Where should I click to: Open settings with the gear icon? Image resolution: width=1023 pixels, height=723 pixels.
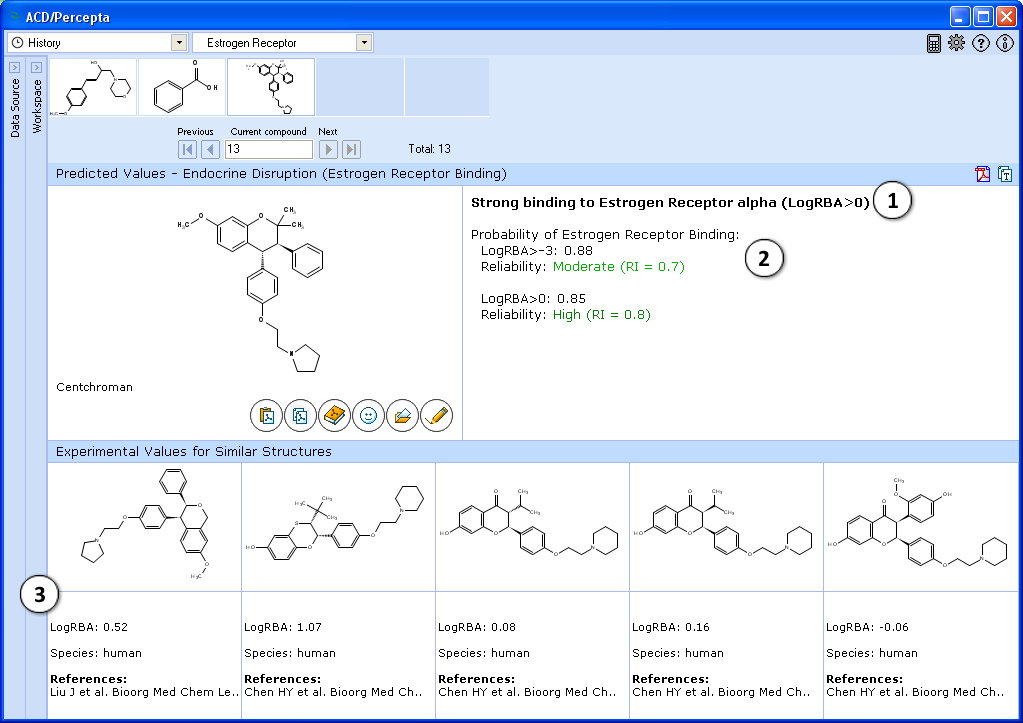point(957,43)
